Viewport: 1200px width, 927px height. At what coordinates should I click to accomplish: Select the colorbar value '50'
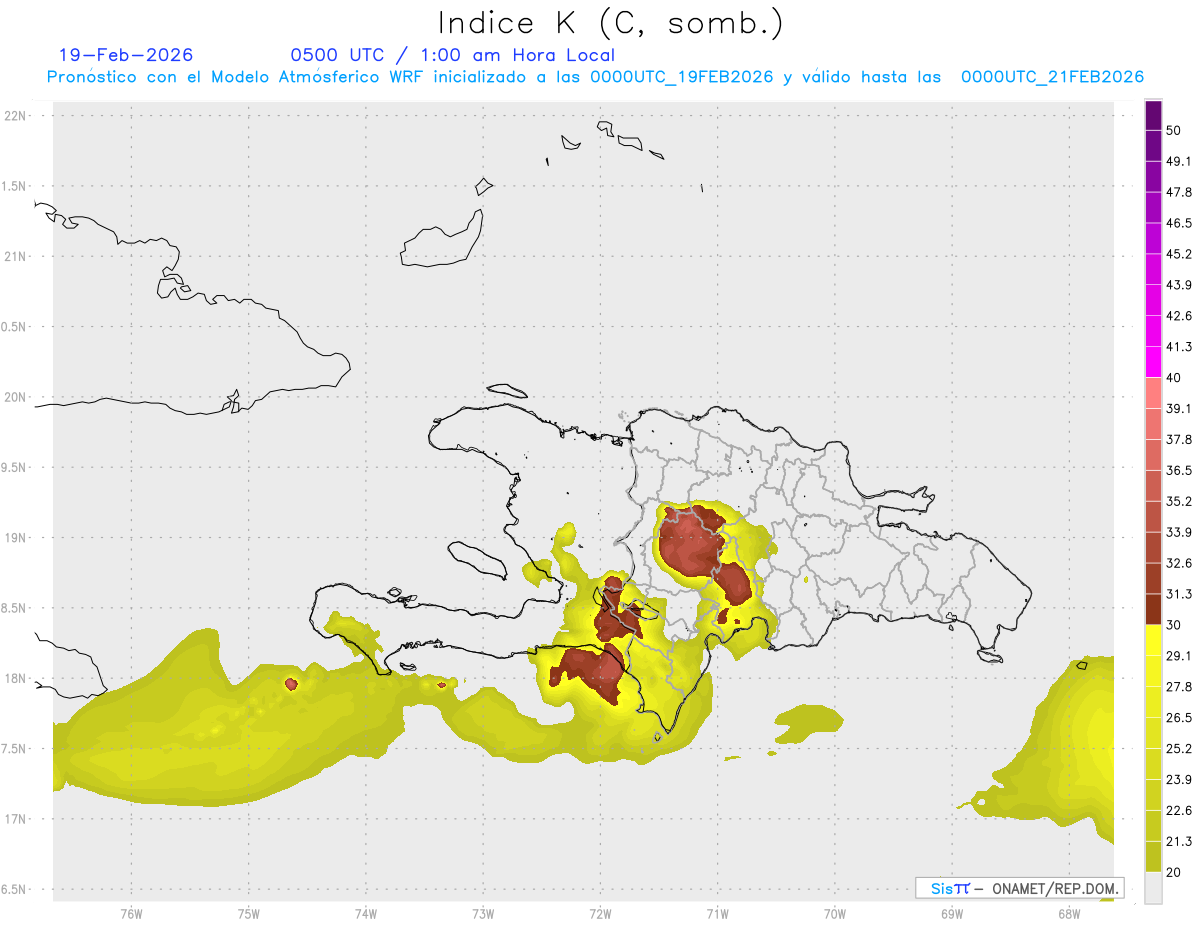pos(1174,130)
